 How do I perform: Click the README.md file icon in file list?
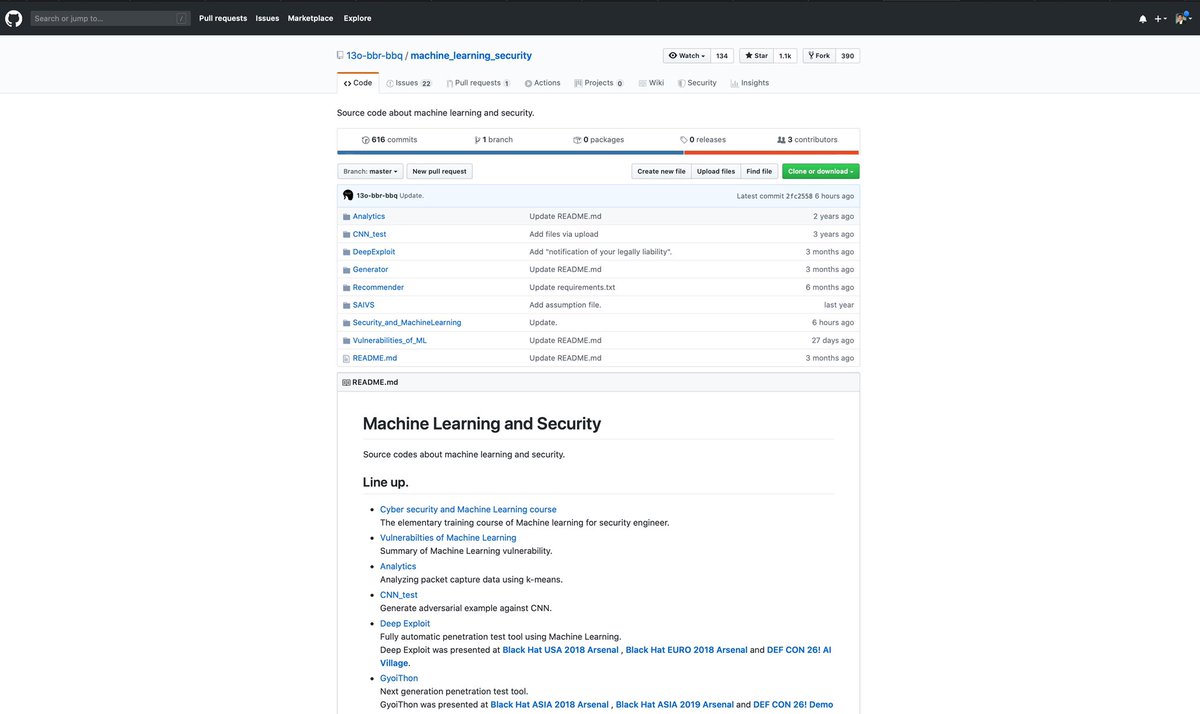[346, 358]
